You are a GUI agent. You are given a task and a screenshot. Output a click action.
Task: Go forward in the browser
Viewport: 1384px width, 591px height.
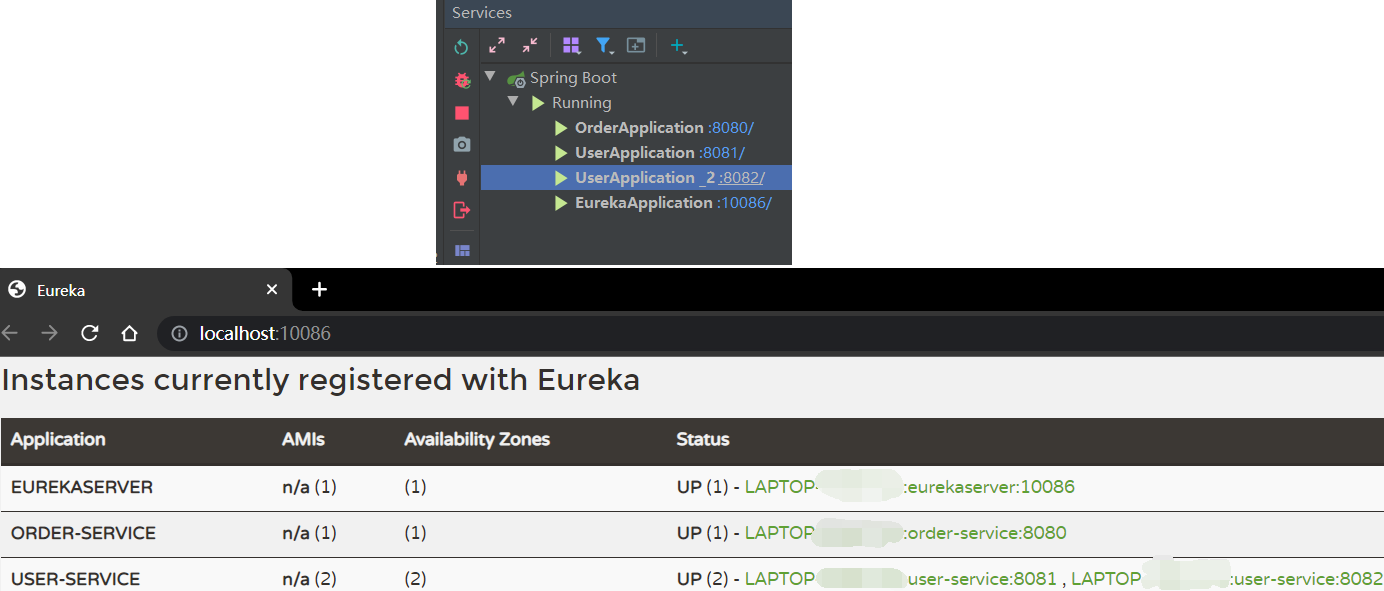pos(49,333)
